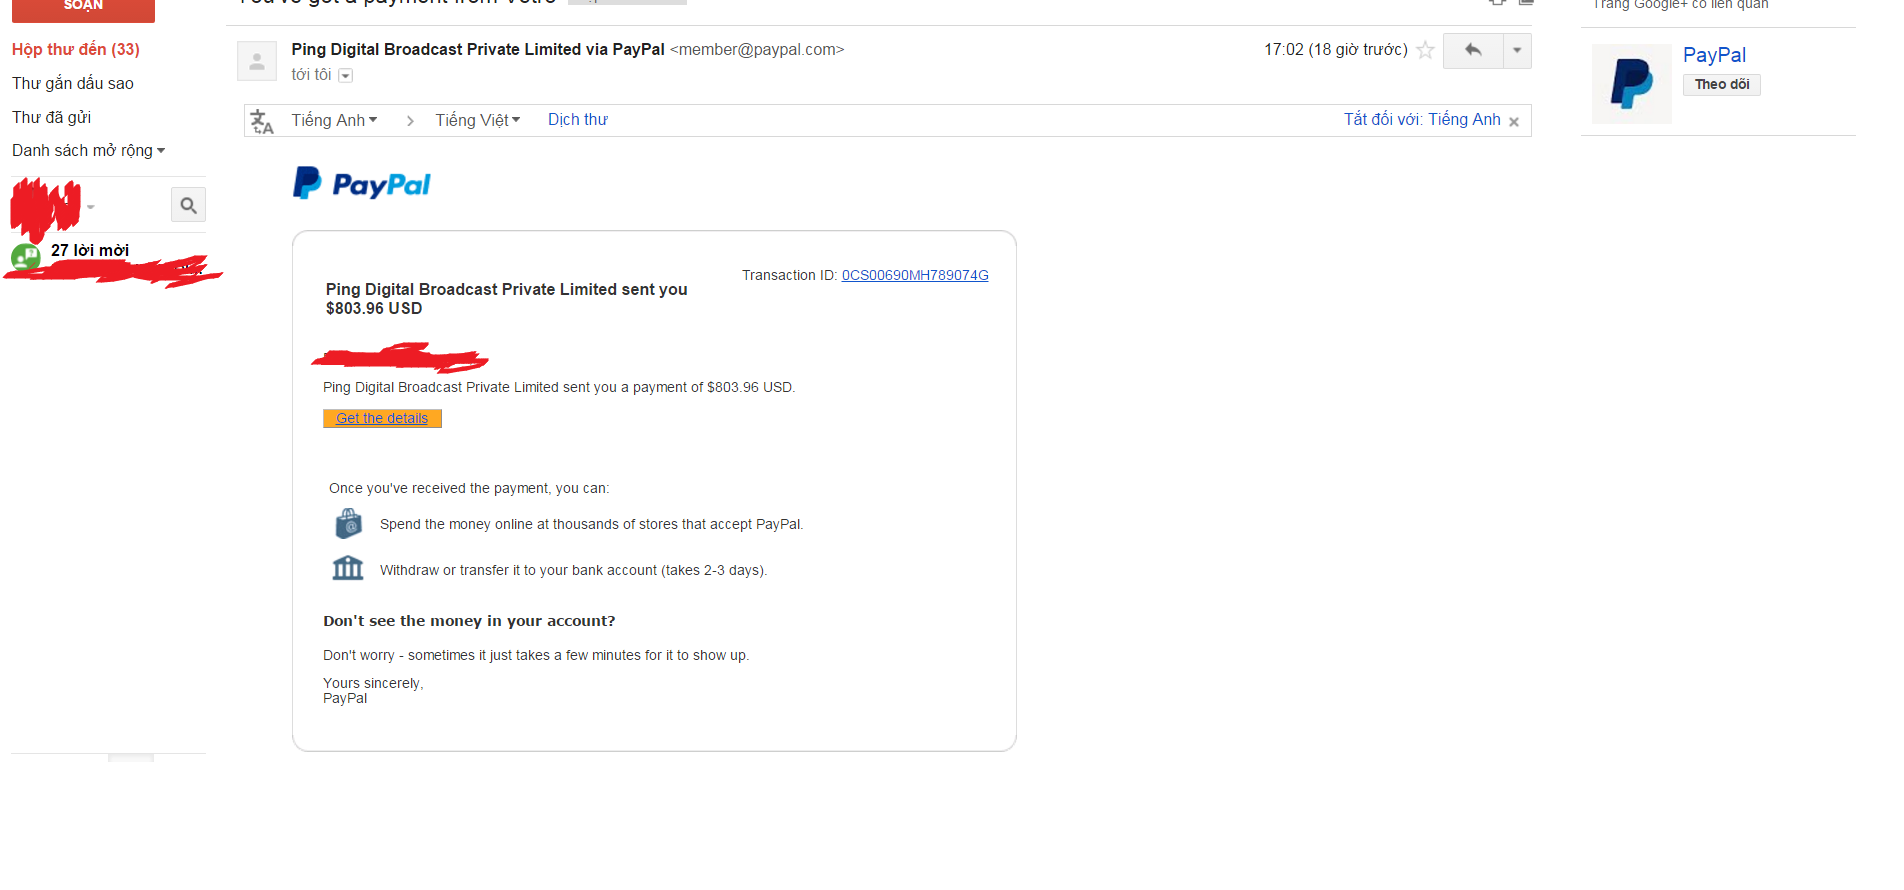Viewport: 1904px width, 890px height.
Task: Click PayPal logo in email body
Action: tap(362, 184)
